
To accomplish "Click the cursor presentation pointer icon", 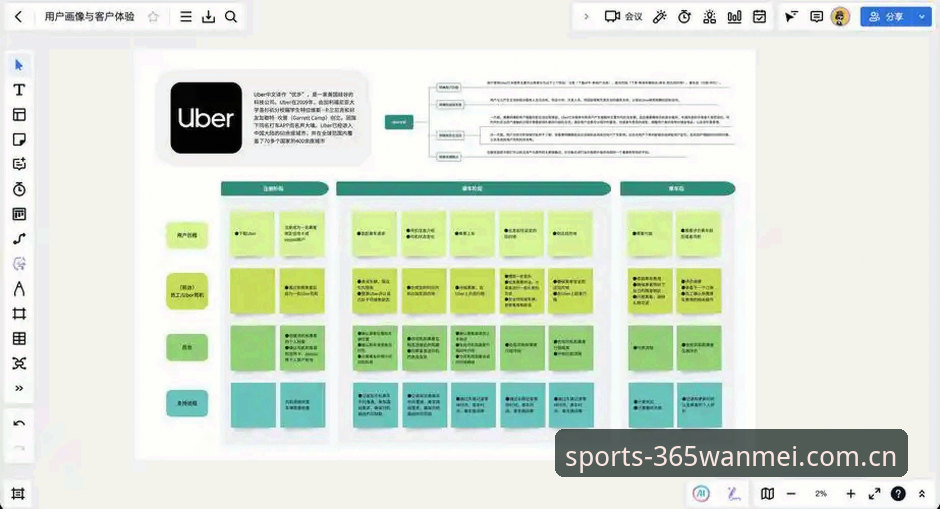I will point(791,17).
